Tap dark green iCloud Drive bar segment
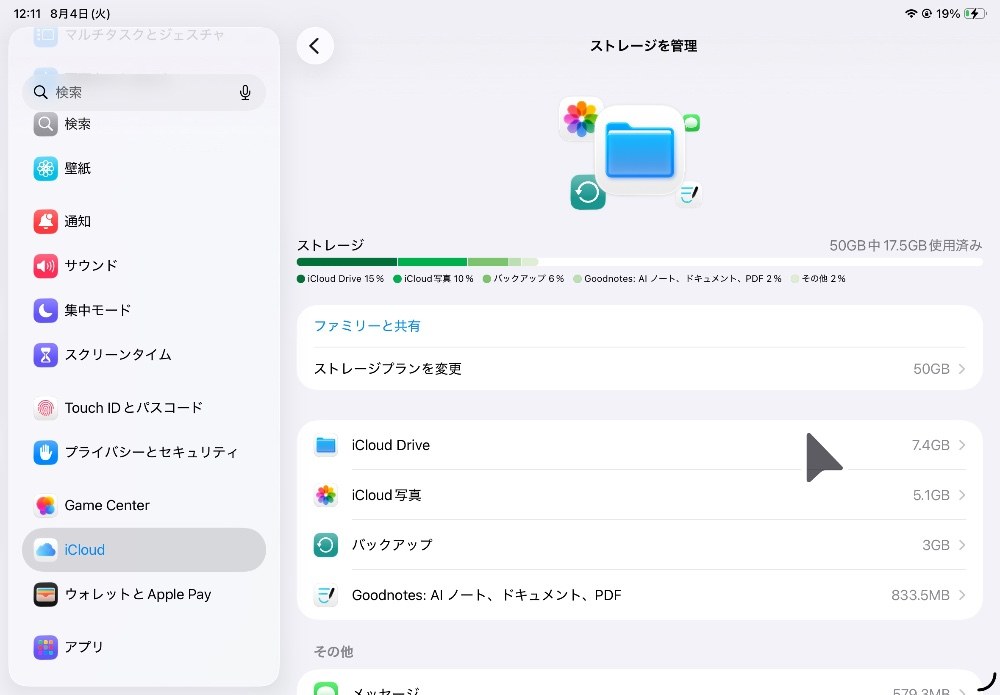Screen dimensions: 1000x695 click(x=347, y=262)
